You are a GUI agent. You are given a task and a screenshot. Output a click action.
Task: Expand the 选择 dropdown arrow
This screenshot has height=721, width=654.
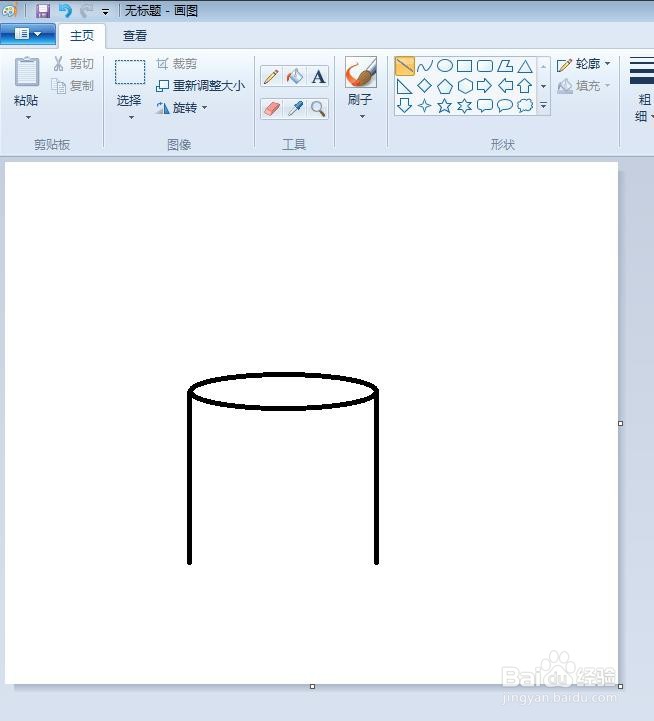coord(131,117)
